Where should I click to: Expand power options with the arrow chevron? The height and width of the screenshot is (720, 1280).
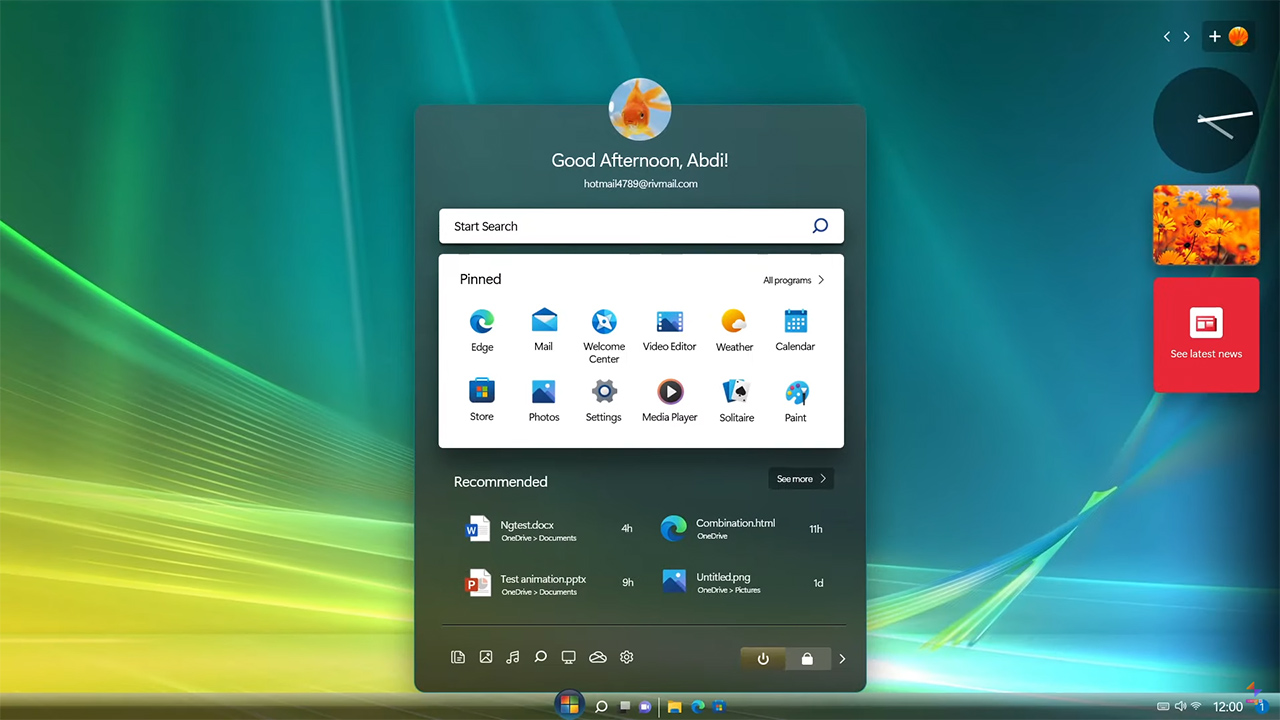(842, 658)
